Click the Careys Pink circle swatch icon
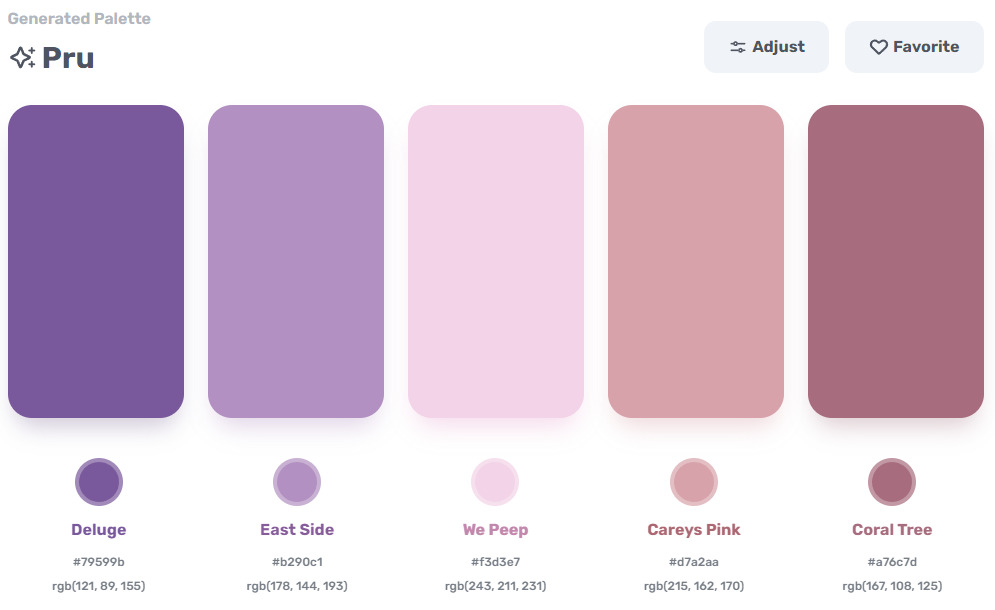This screenshot has height=610, width=995. pyautogui.click(x=694, y=481)
